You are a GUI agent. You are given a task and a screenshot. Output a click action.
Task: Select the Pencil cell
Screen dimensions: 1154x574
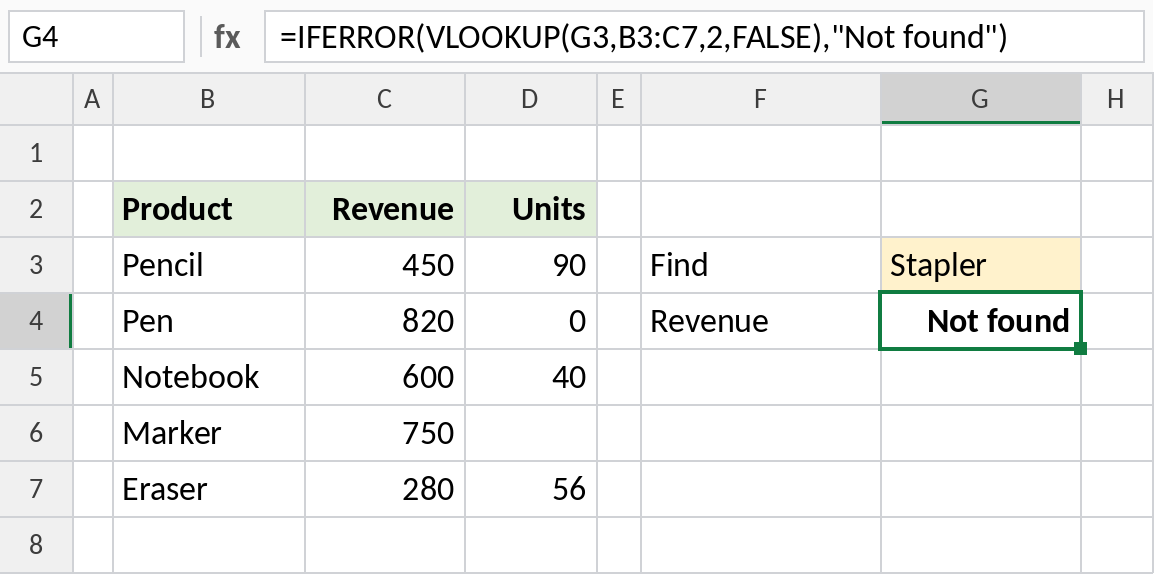(x=209, y=265)
